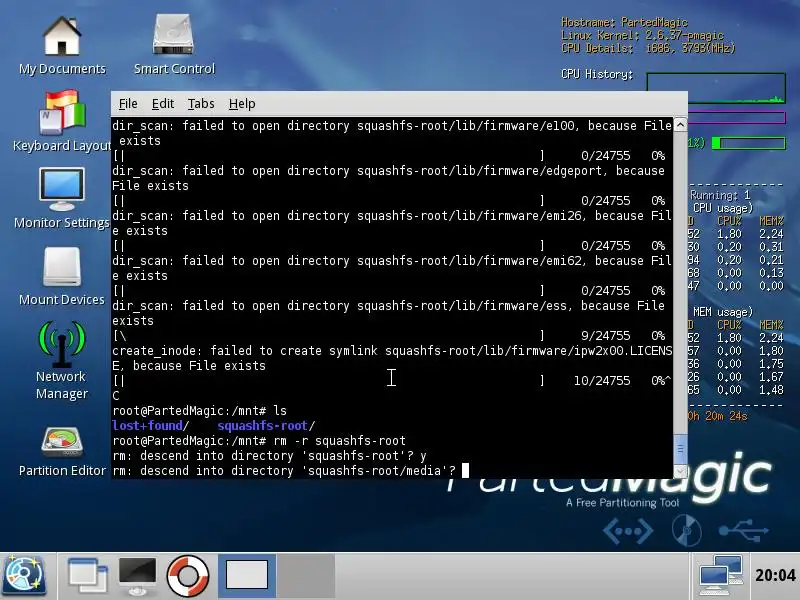Click the firmware/edgeport error line
Viewport: 800px width, 600px height.
point(388,178)
